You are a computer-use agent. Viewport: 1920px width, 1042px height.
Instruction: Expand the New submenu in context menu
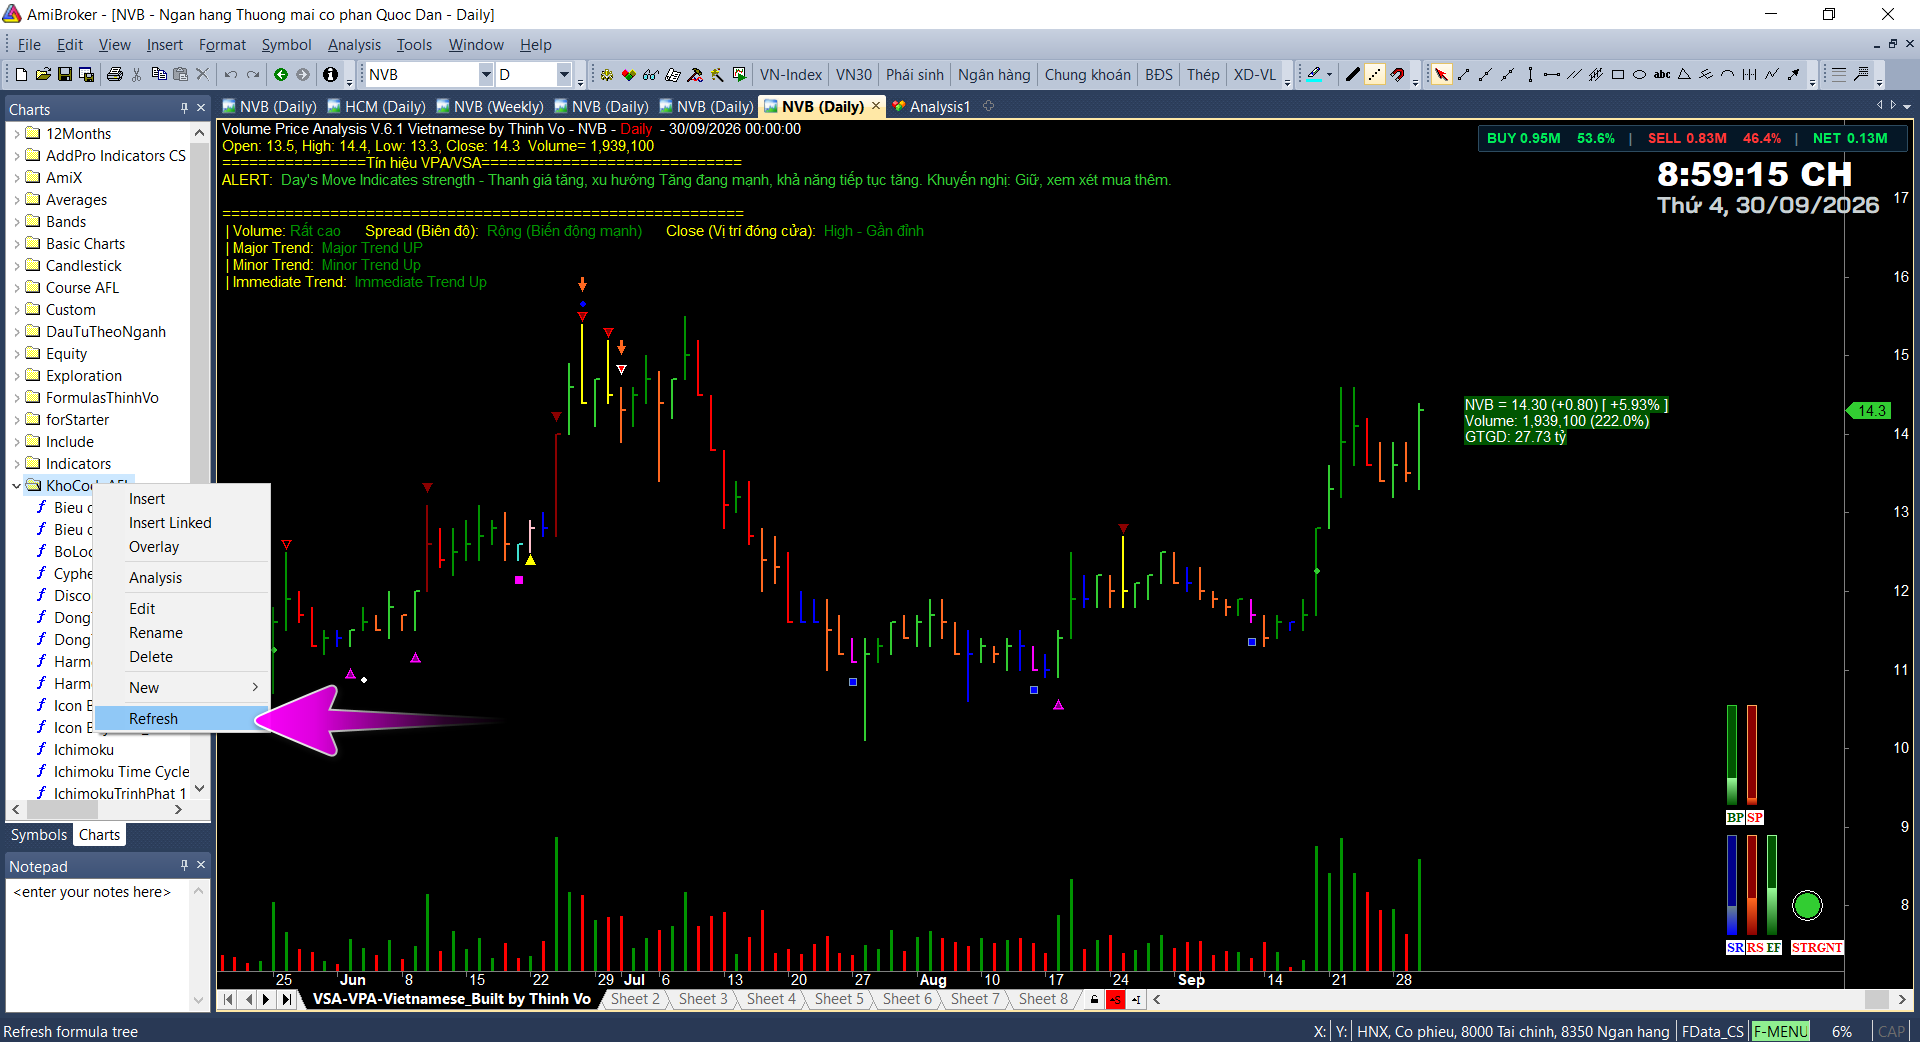point(182,688)
